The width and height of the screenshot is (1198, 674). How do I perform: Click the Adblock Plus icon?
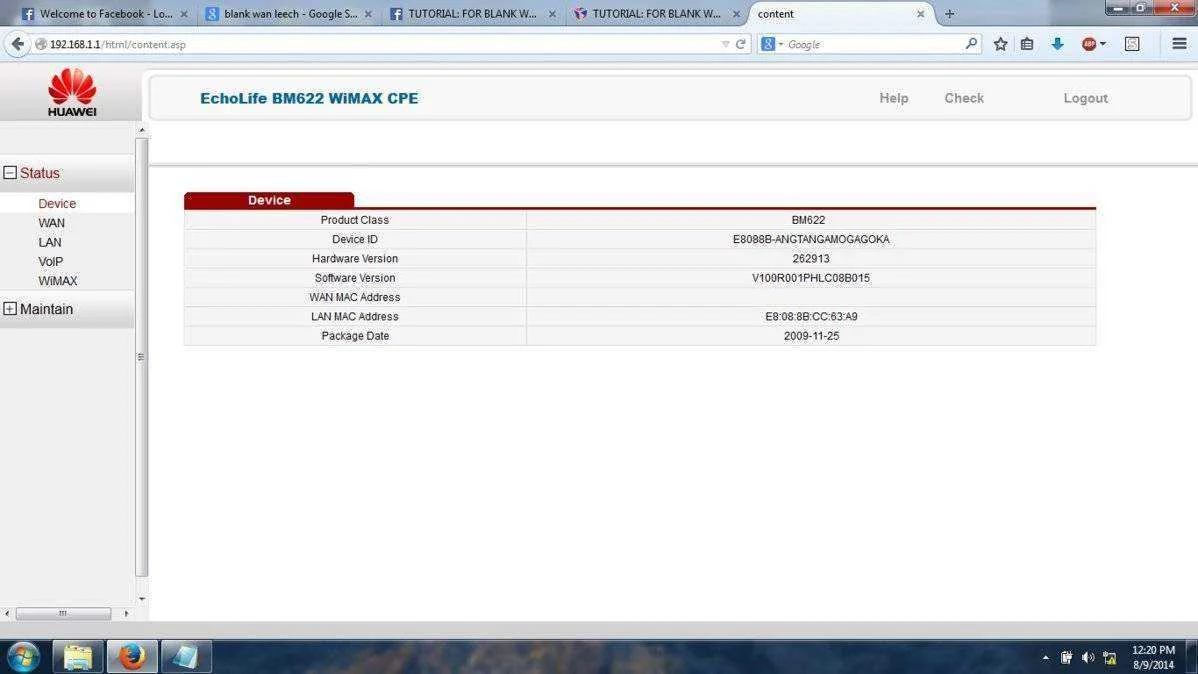(x=1090, y=44)
